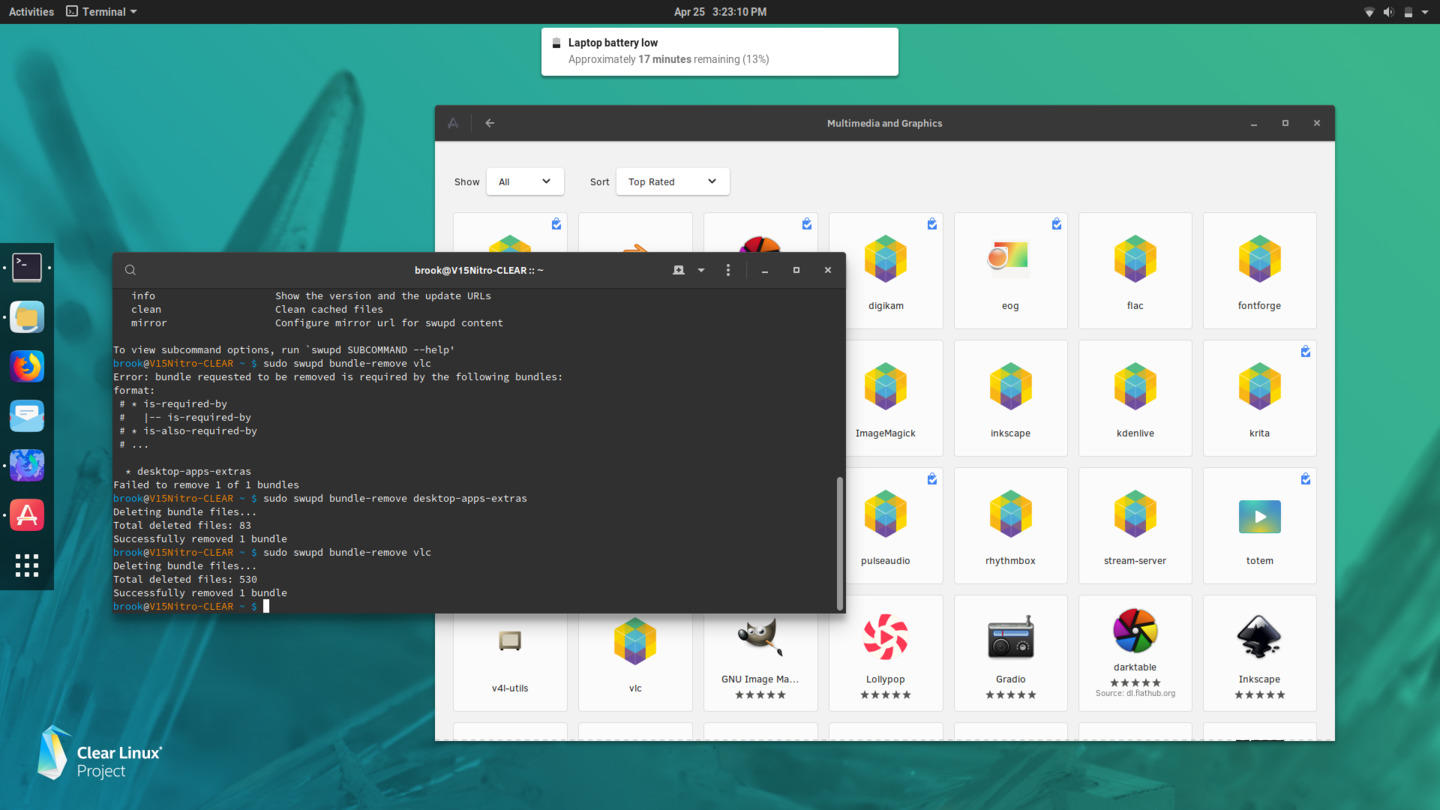Show all applications grid
This screenshot has width=1440, height=810.
coord(27,565)
